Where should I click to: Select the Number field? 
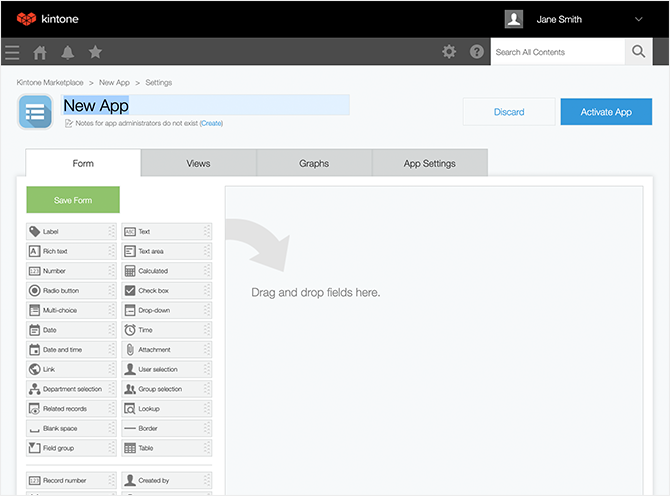pyautogui.click(x=71, y=271)
